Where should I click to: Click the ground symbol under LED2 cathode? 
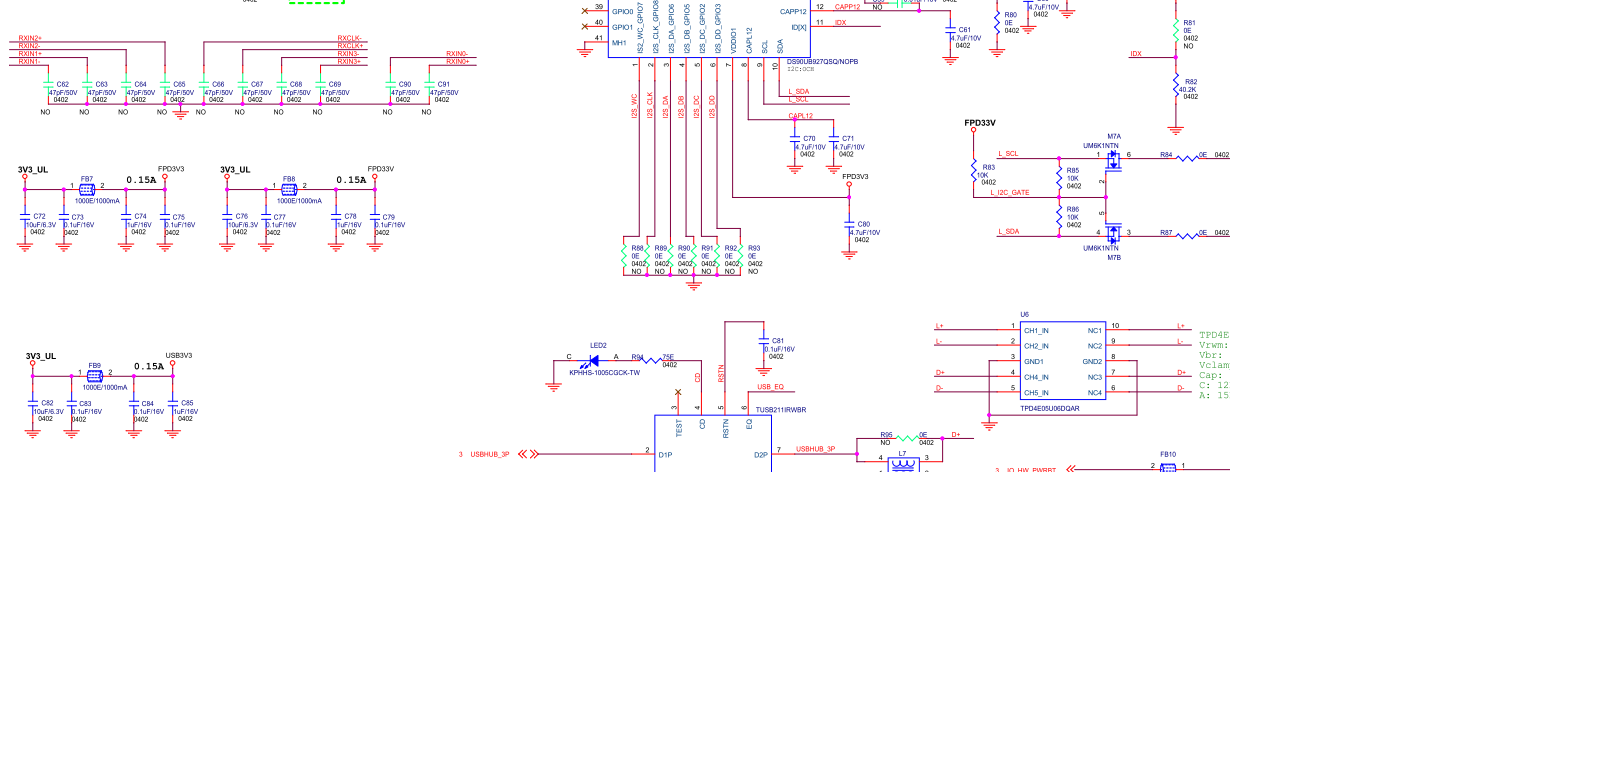[554, 386]
